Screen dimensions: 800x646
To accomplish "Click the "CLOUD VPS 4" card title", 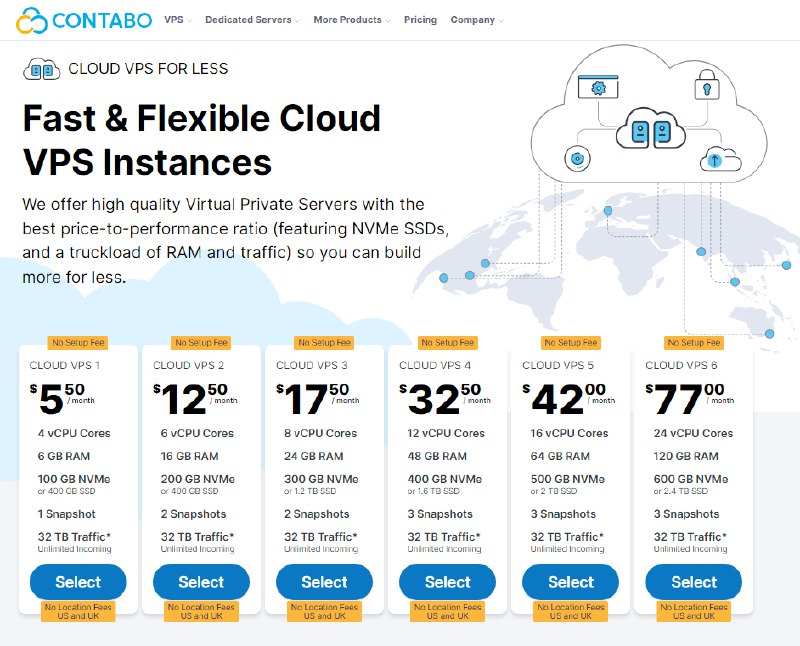I will (x=435, y=365).
